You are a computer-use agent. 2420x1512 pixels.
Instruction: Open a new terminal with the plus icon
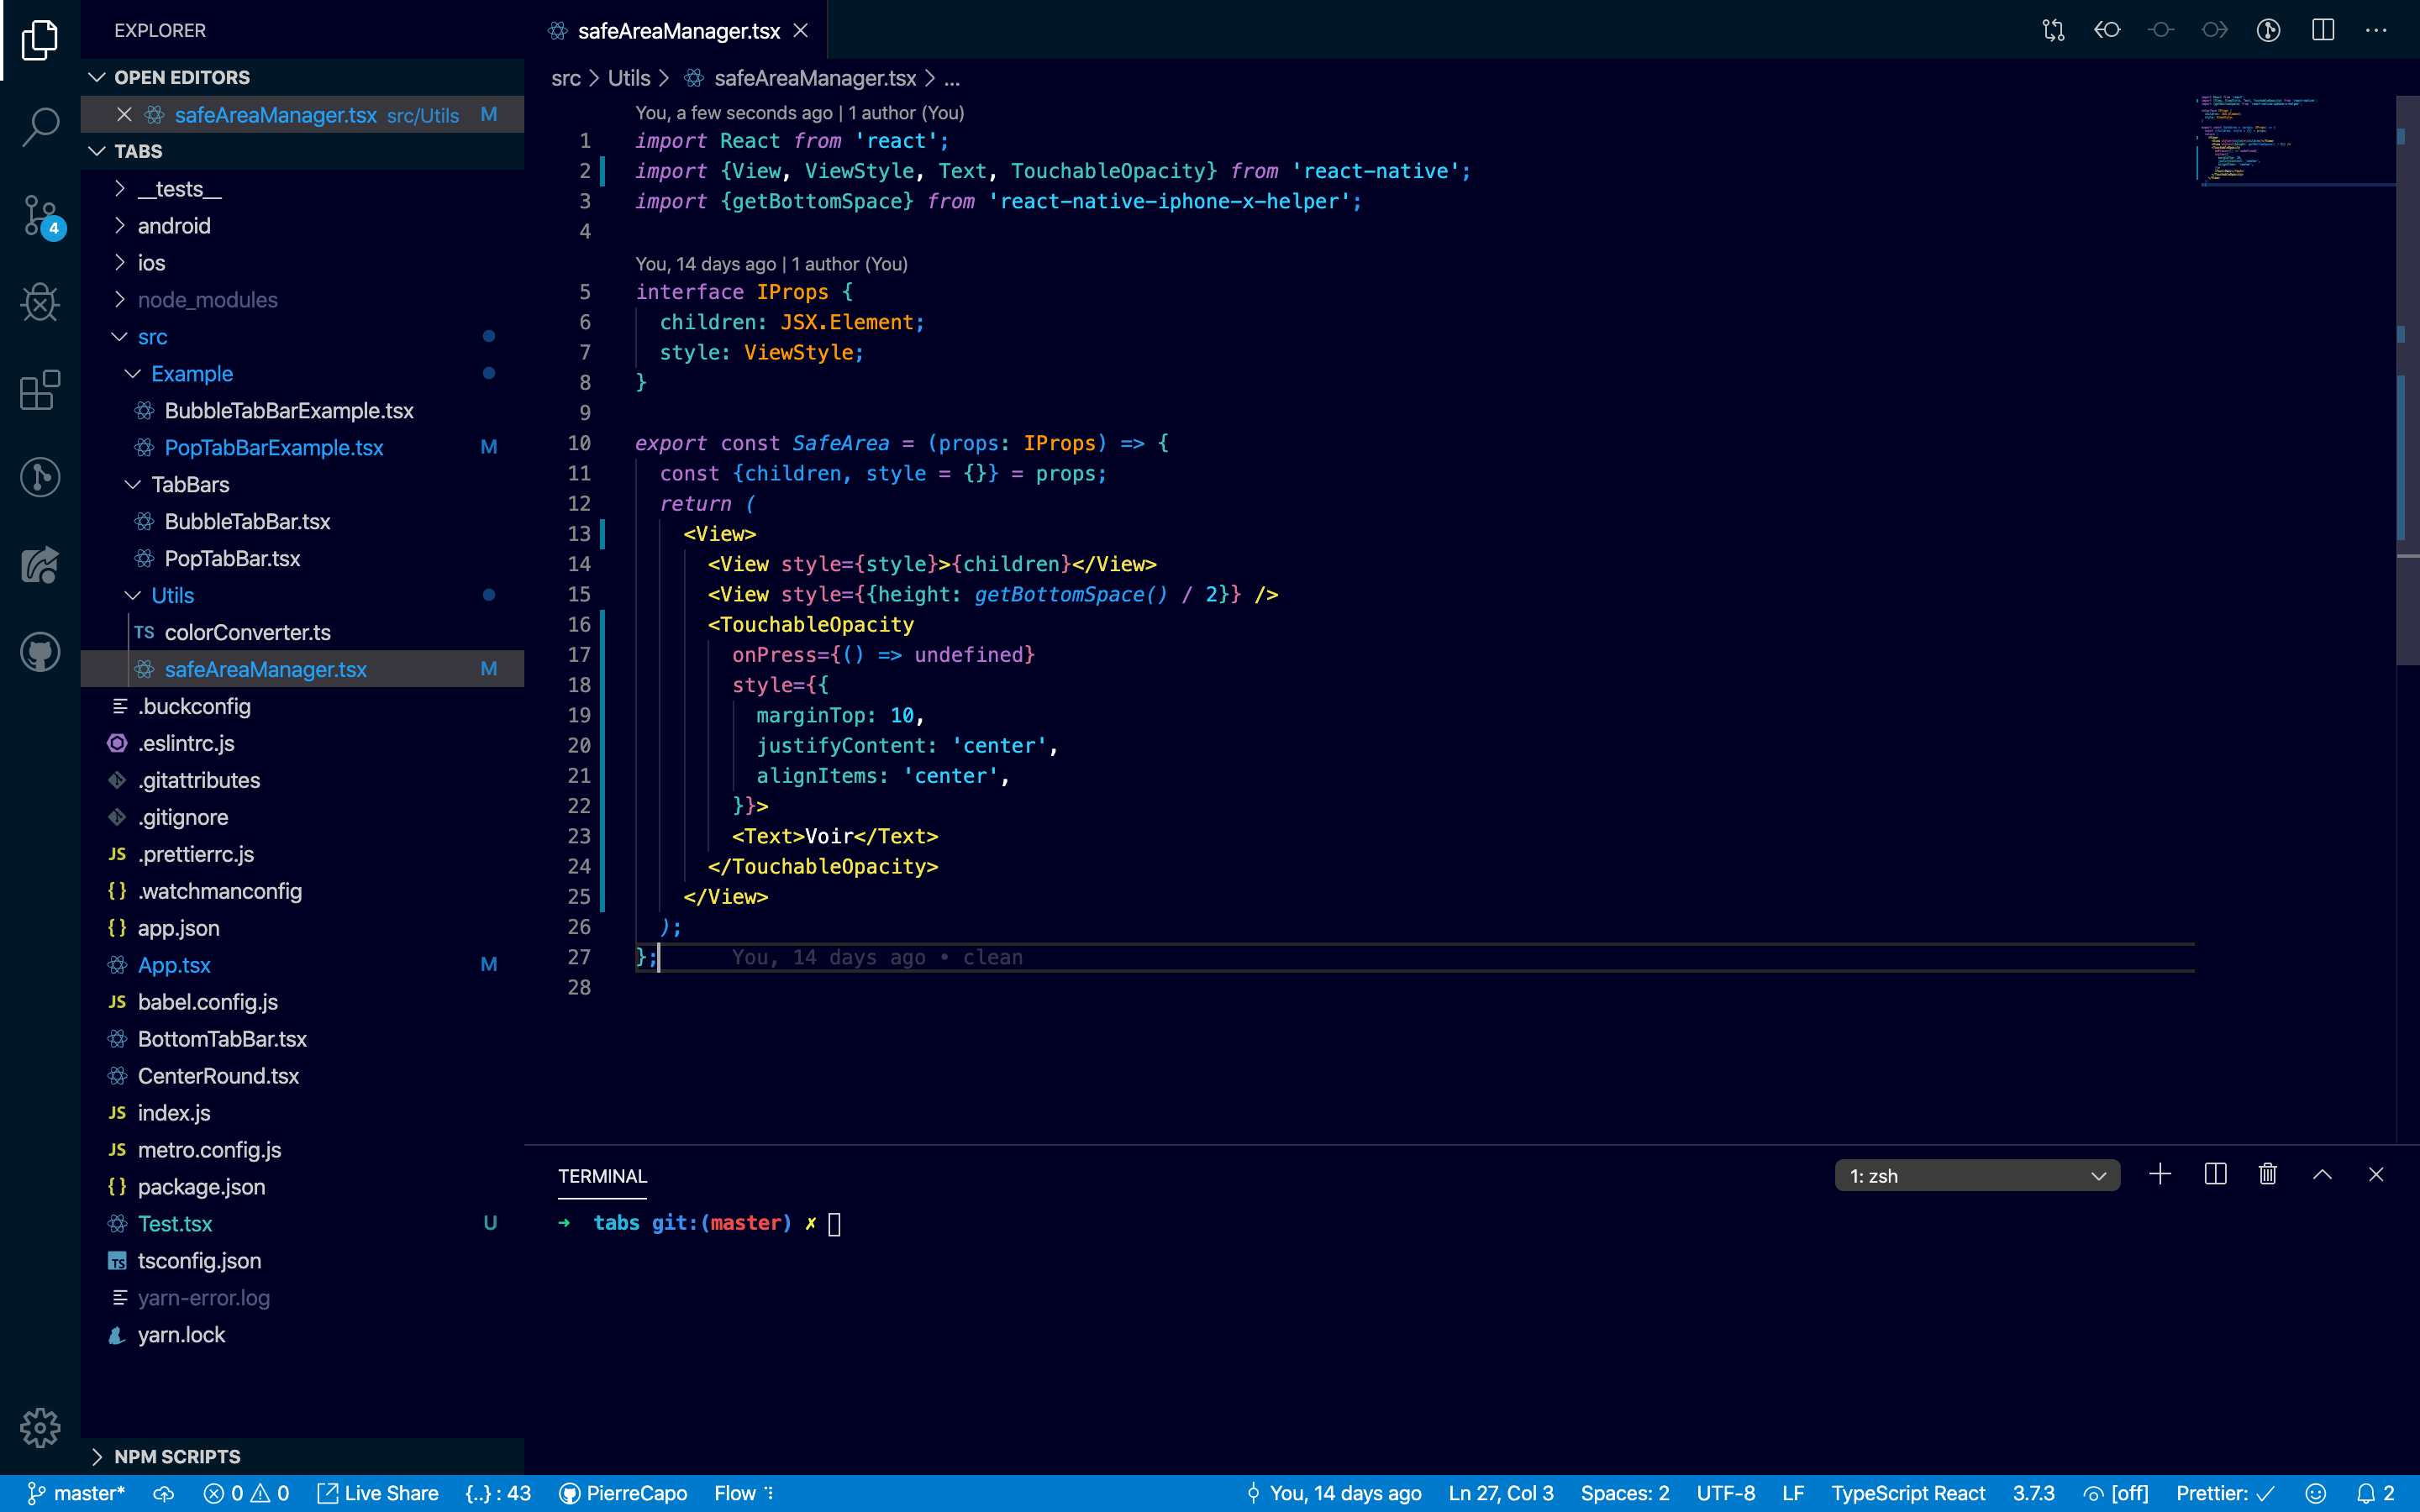[x=2160, y=1174]
